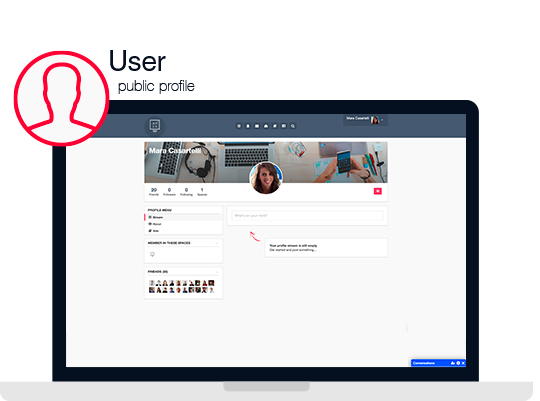Image resolution: width=540 pixels, height=401 pixels.
Task: Open Mara Casartelli account dropdown menu
Action: (x=365, y=120)
